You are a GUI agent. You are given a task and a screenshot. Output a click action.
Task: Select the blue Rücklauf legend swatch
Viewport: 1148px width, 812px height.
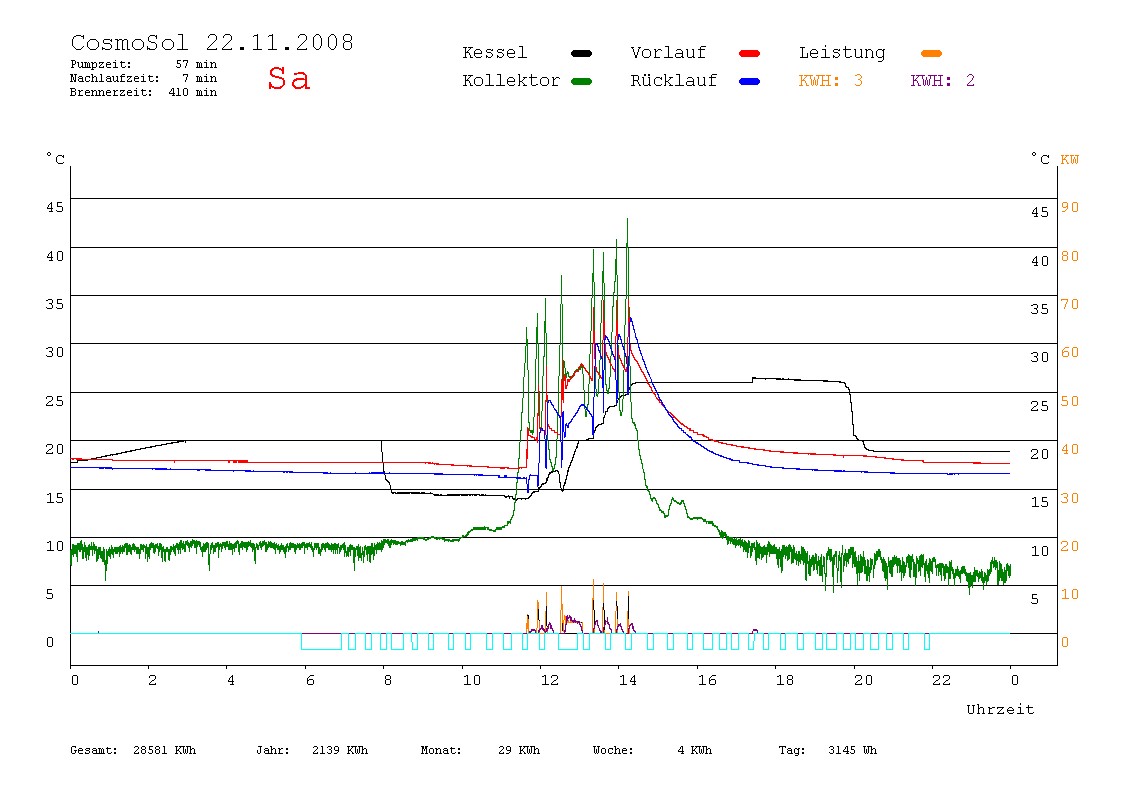tap(750, 81)
